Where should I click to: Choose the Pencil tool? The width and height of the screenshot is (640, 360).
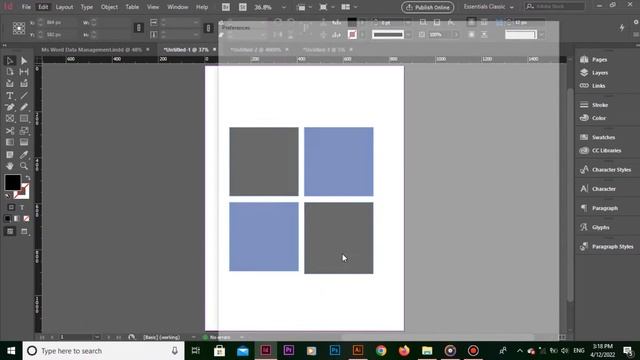[x=24, y=107]
